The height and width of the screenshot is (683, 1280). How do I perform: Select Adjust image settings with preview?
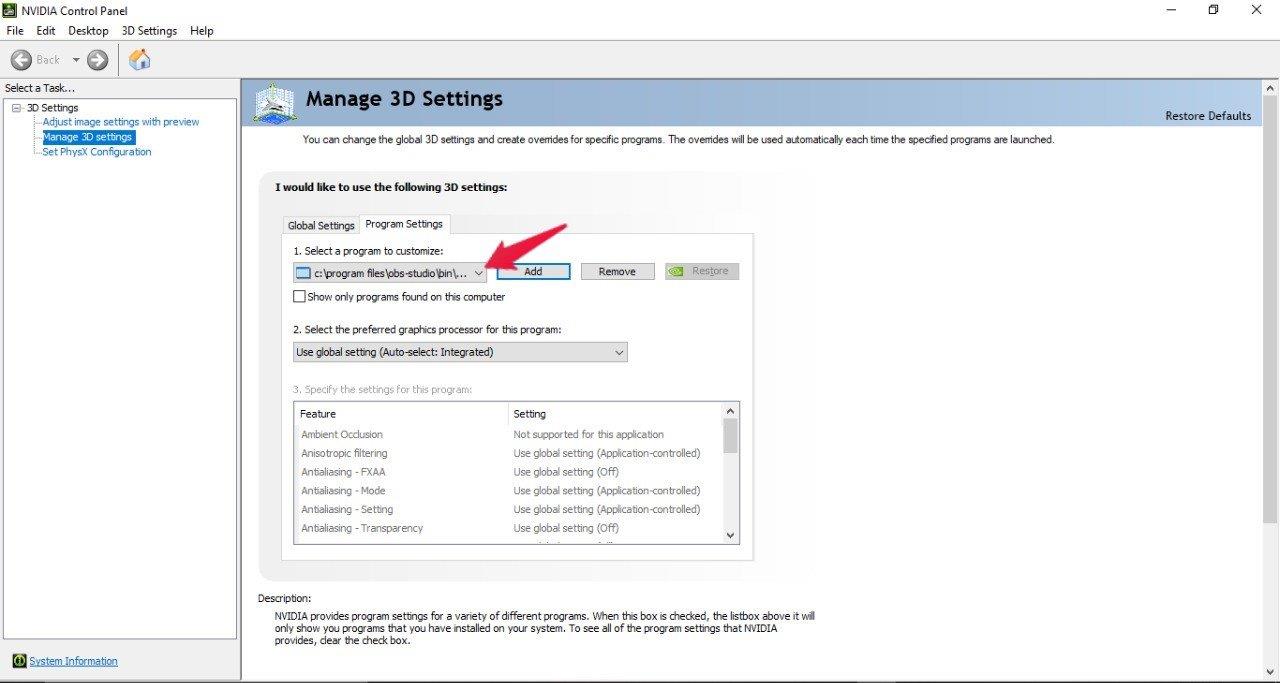coord(120,122)
